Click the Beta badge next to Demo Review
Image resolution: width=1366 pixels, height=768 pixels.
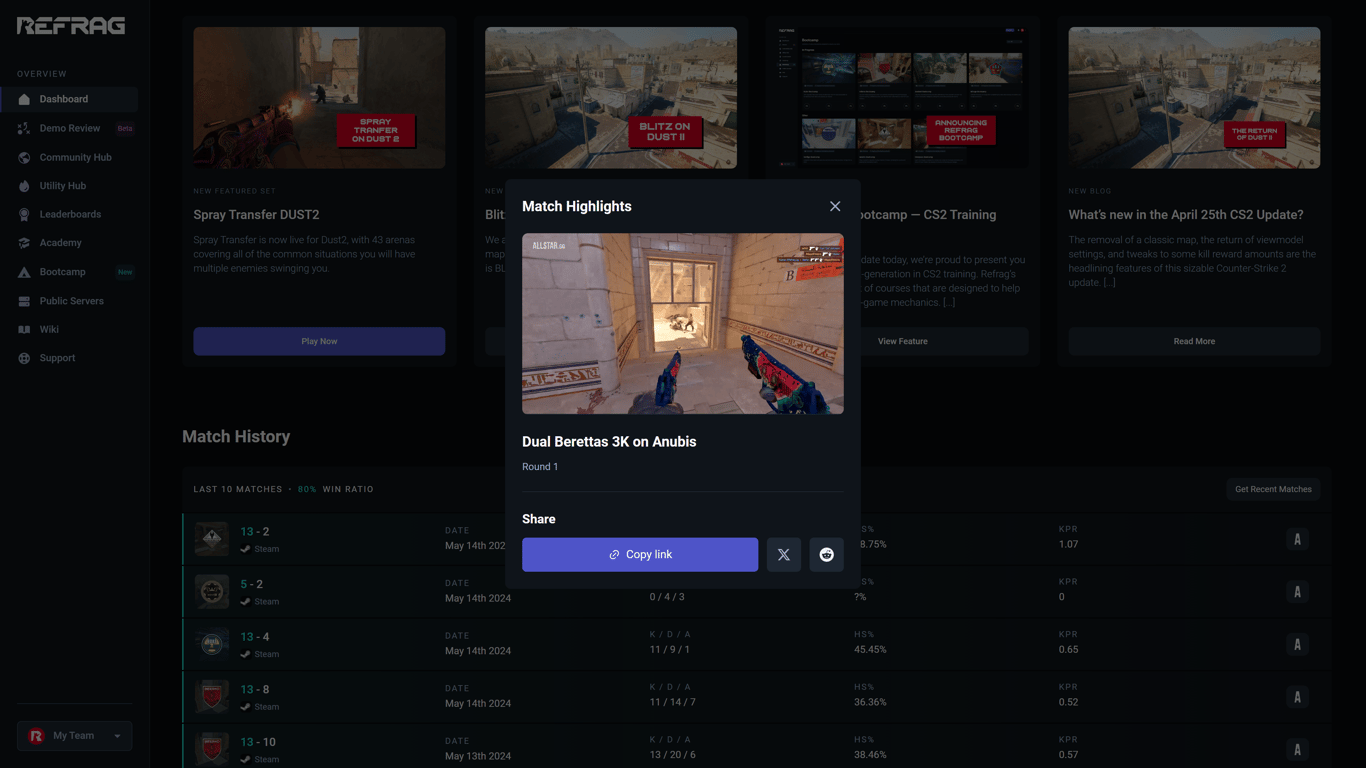pyautogui.click(x=125, y=128)
